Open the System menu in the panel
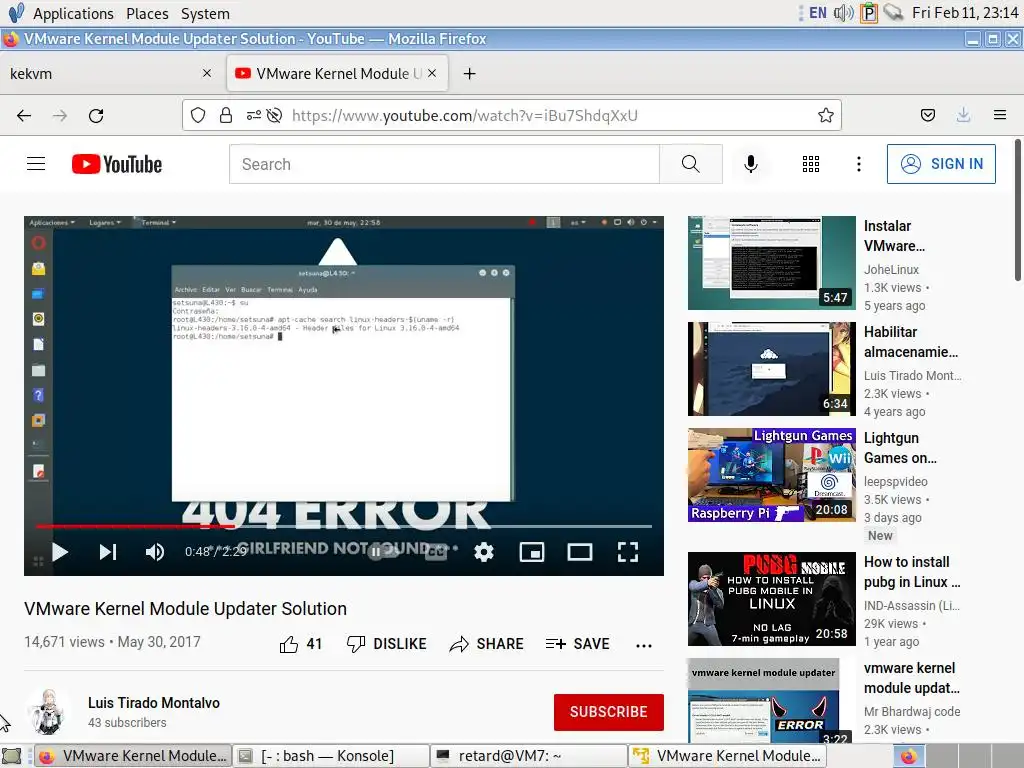The height and width of the screenshot is (768, 1024). (x=205, y=13)
